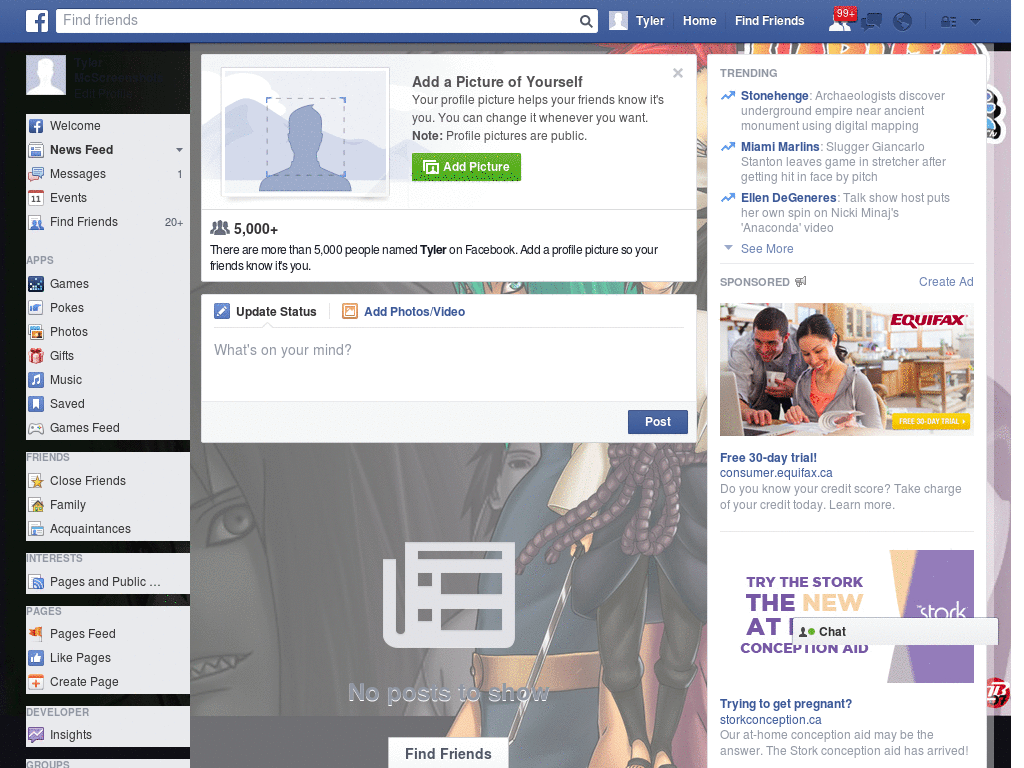Click the 5,000+ people count text
Image resolution: width=1024 pixels, height=768 pixels.
coord(256,229)
